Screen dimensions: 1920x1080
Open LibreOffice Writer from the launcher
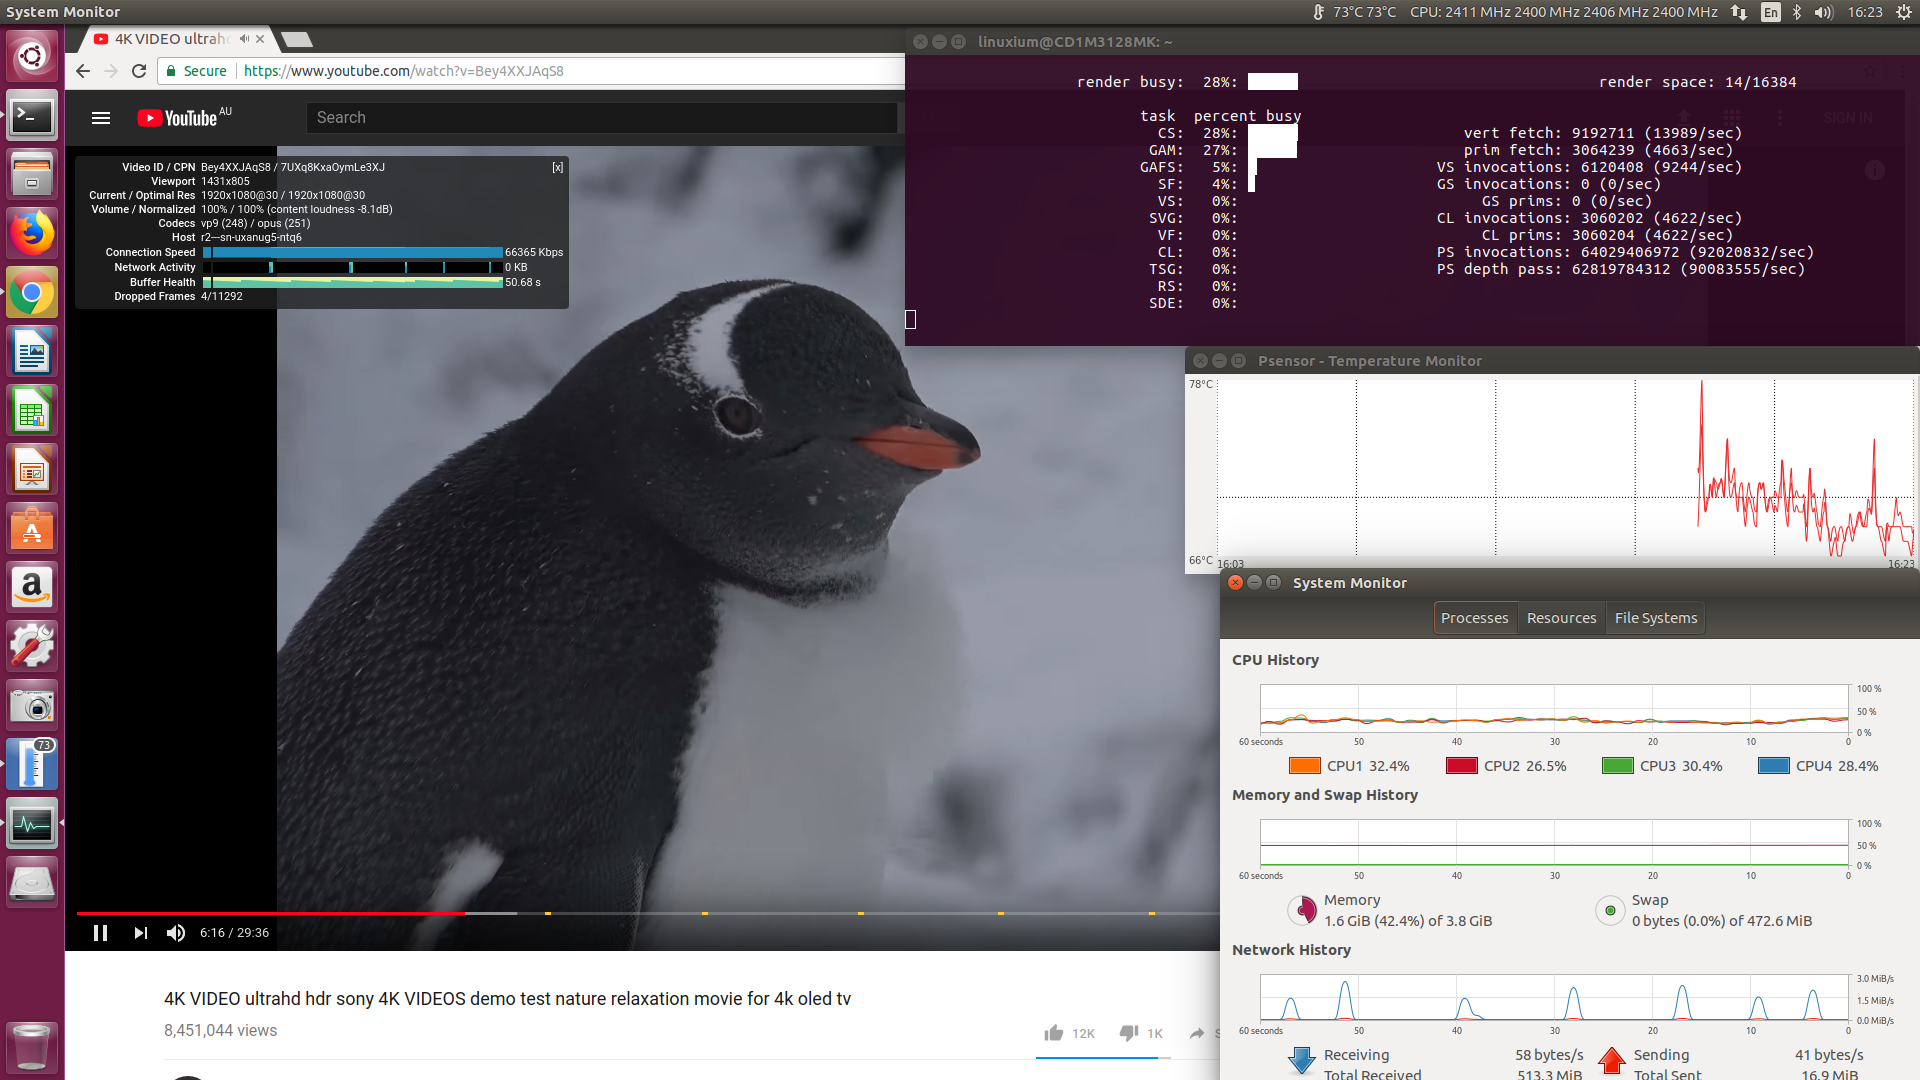pyautogui.click(x=32, y=352)
